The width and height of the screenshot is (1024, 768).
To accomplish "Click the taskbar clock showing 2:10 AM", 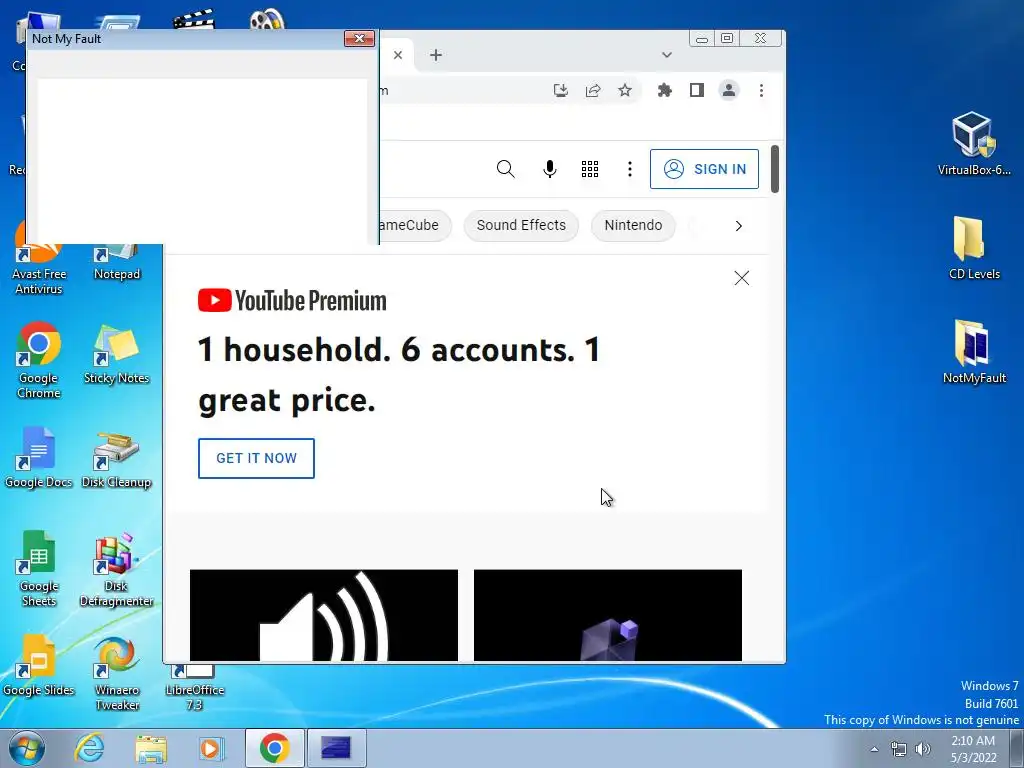I will [x=973, y=749].
